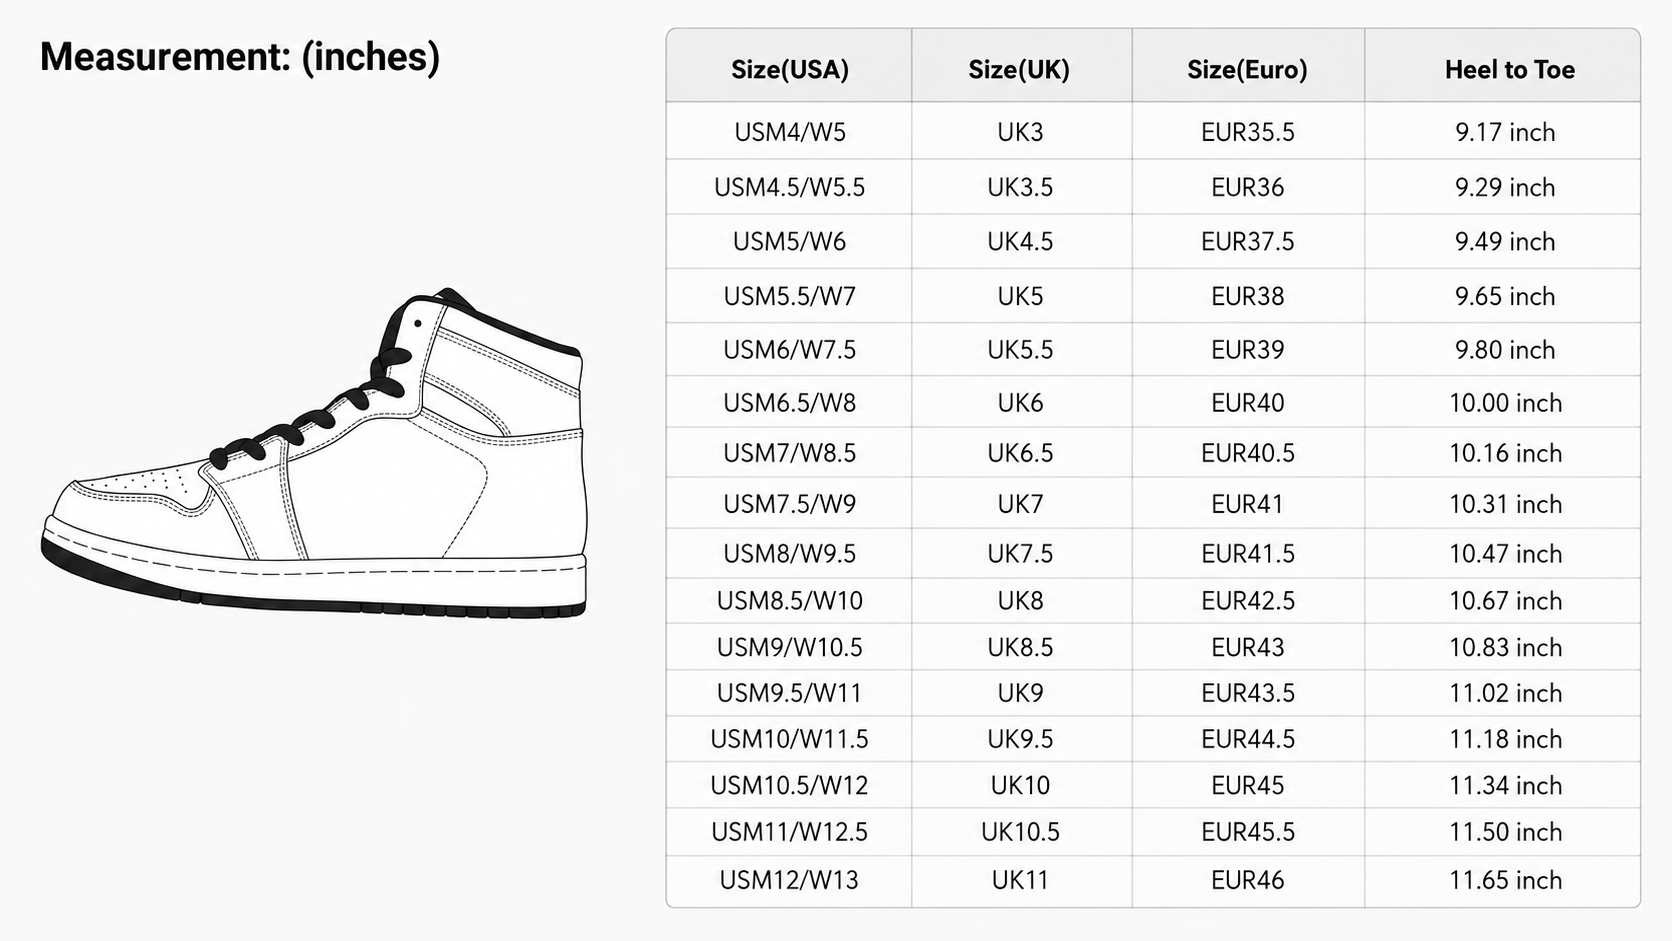
Task: Click the Size(USA) column header
Action: click(790, 69)
